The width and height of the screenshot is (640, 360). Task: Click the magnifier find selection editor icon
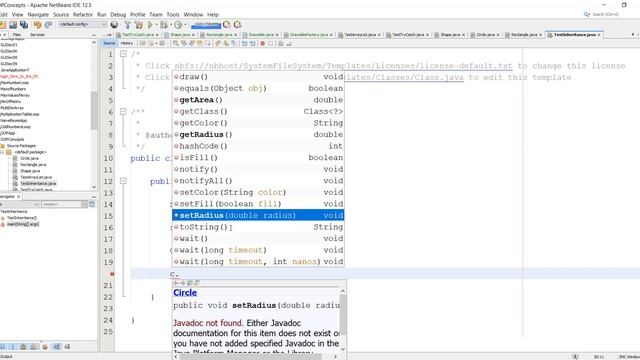point(176,43)
